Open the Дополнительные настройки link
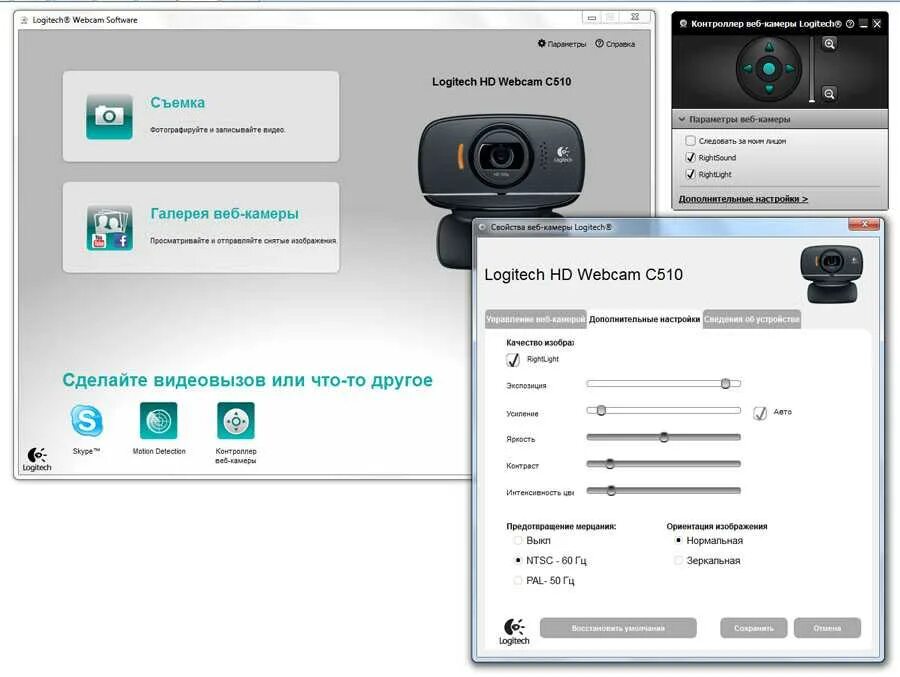 743,199
